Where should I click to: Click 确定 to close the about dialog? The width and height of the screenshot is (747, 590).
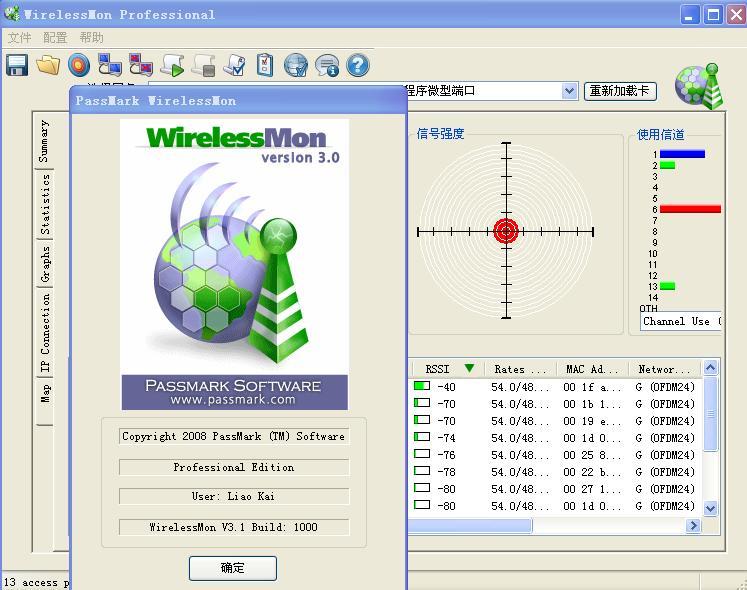pyautogui.click(x=232, y=568)
